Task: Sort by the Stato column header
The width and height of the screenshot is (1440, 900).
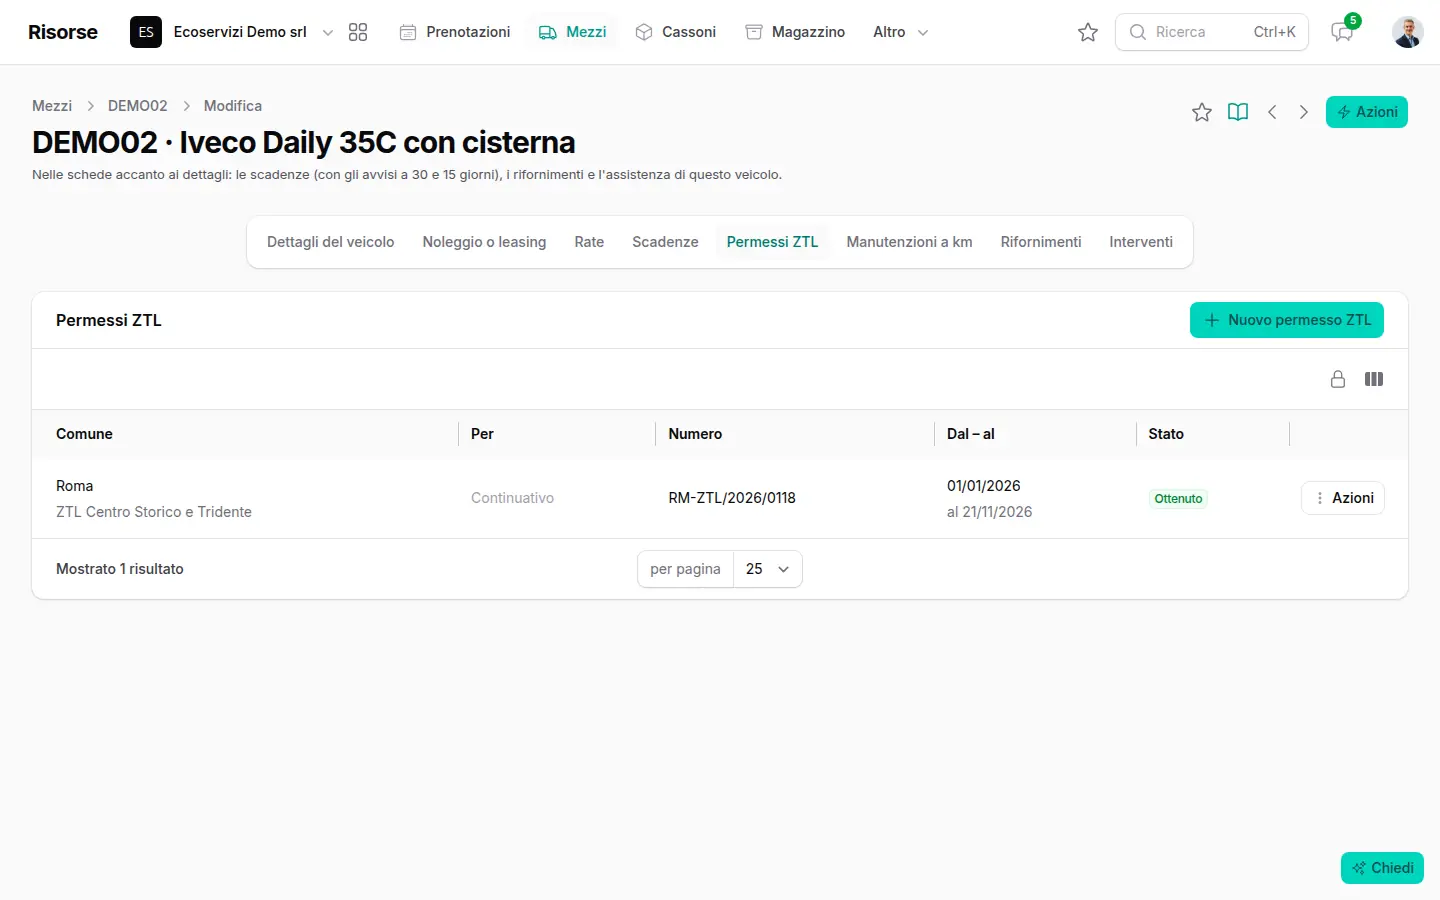Action: coord(1166,434)
